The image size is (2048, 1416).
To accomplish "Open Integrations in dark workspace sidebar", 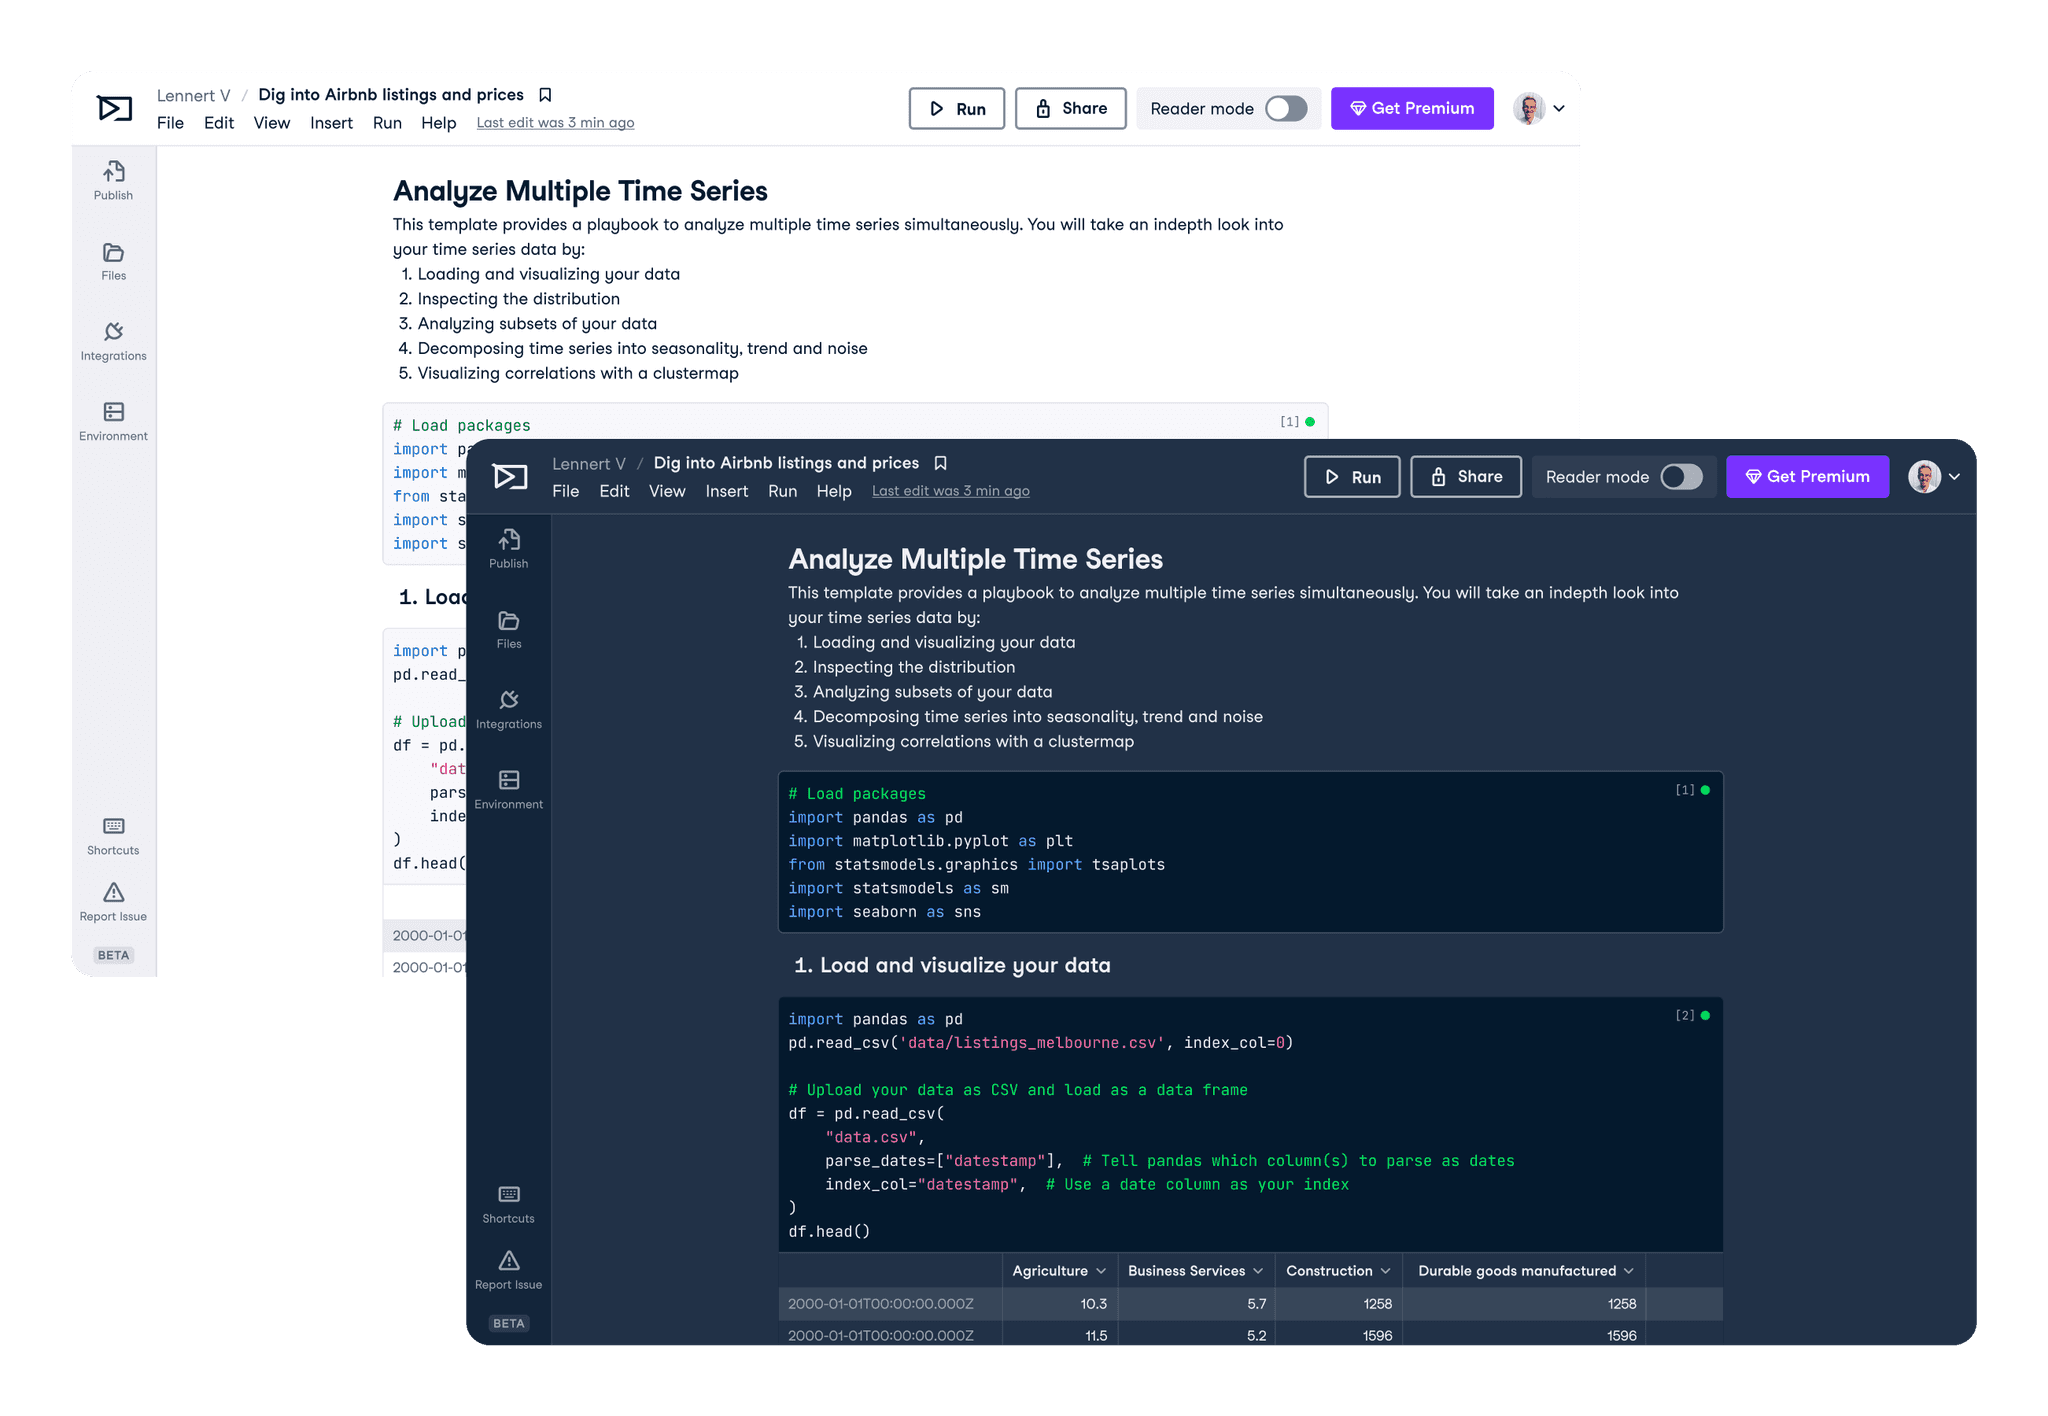I will tap(508, 709).
